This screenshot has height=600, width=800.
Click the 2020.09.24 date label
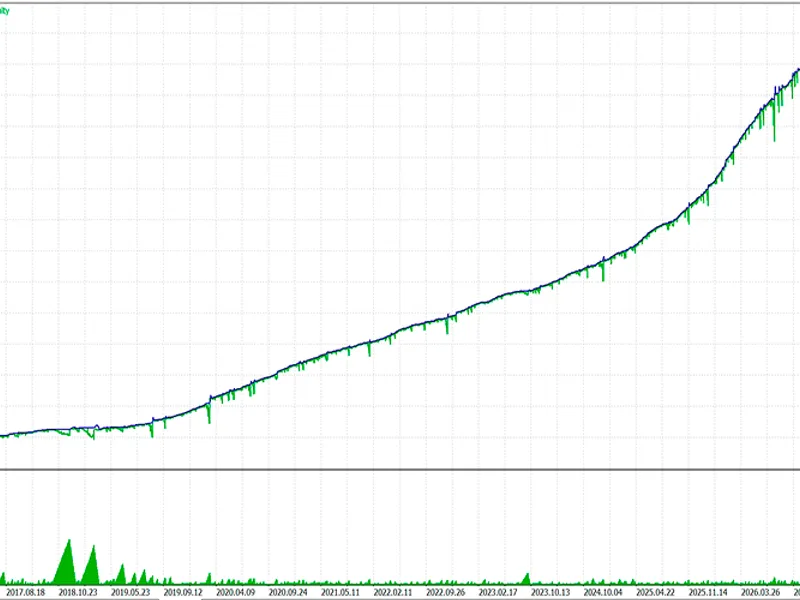(288, 592)
